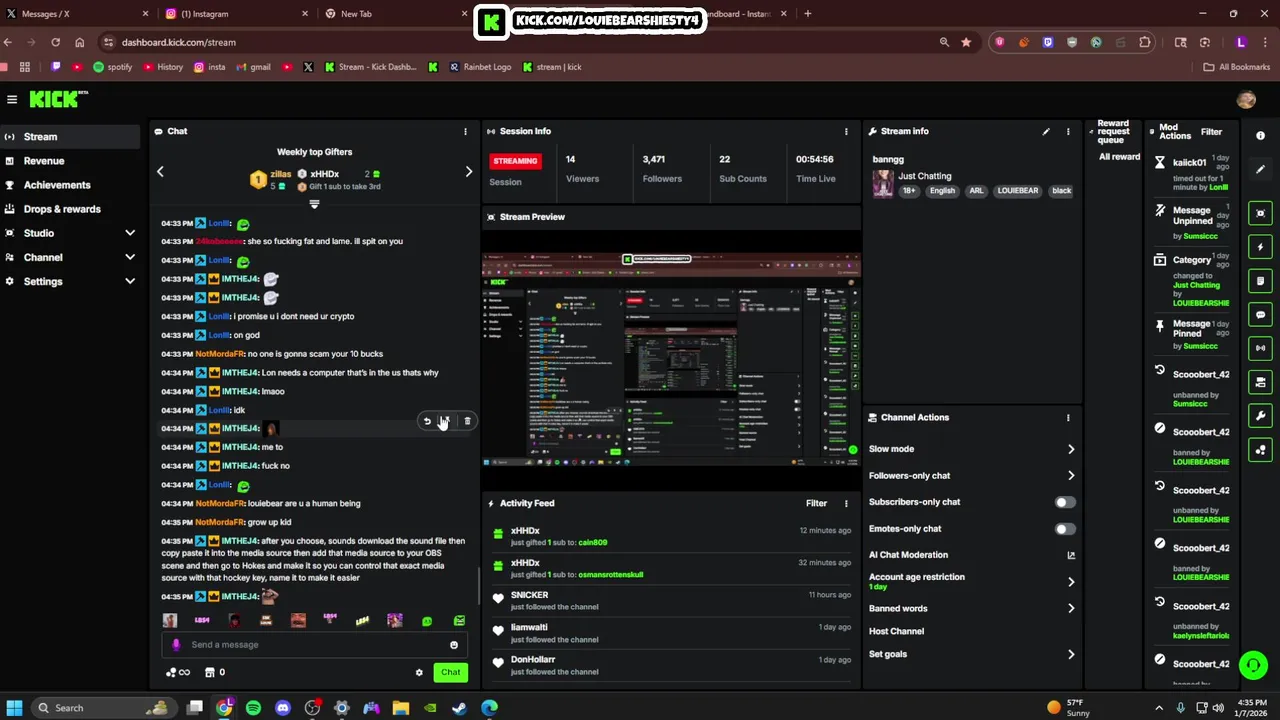The width and height of the screenshot is (1280, 720).
Task: Toggle the stream preview widget icon
Action: 1260,213
